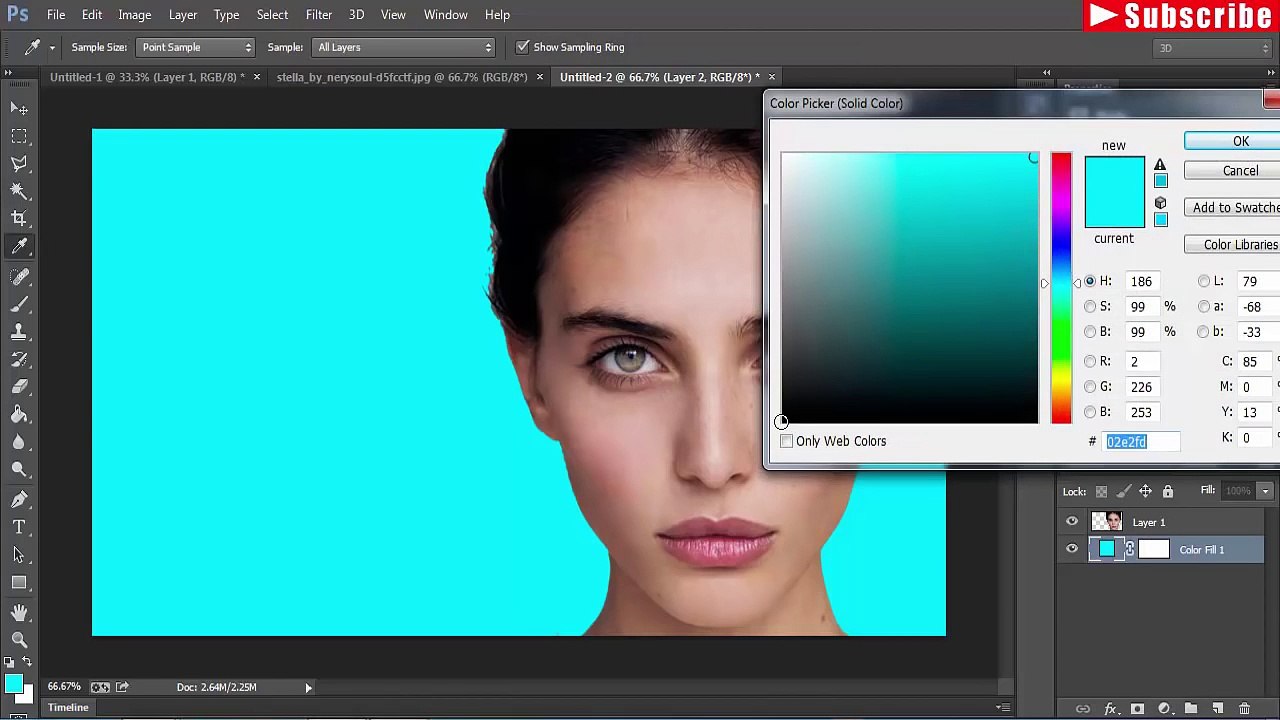
Task: Open the Window menu
Action: tap(445, 15)
